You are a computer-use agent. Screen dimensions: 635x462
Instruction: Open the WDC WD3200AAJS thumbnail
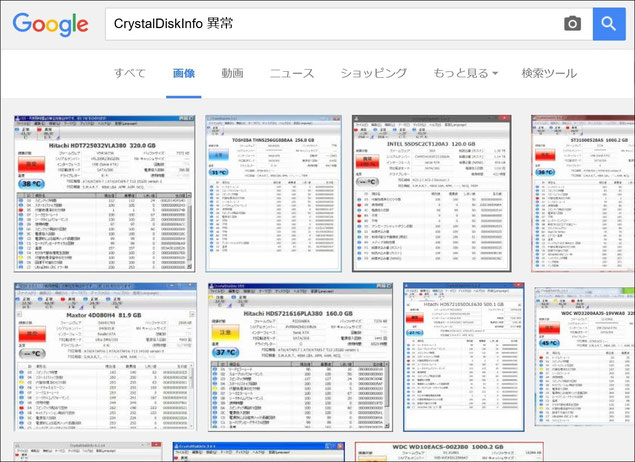pyautogui.click(x=584, y=357)
